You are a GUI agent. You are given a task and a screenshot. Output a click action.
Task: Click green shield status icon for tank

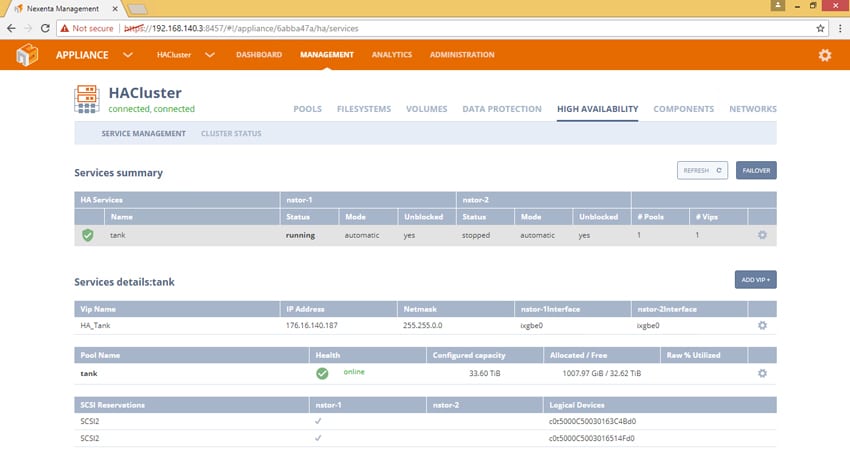[x=88, y=235]
